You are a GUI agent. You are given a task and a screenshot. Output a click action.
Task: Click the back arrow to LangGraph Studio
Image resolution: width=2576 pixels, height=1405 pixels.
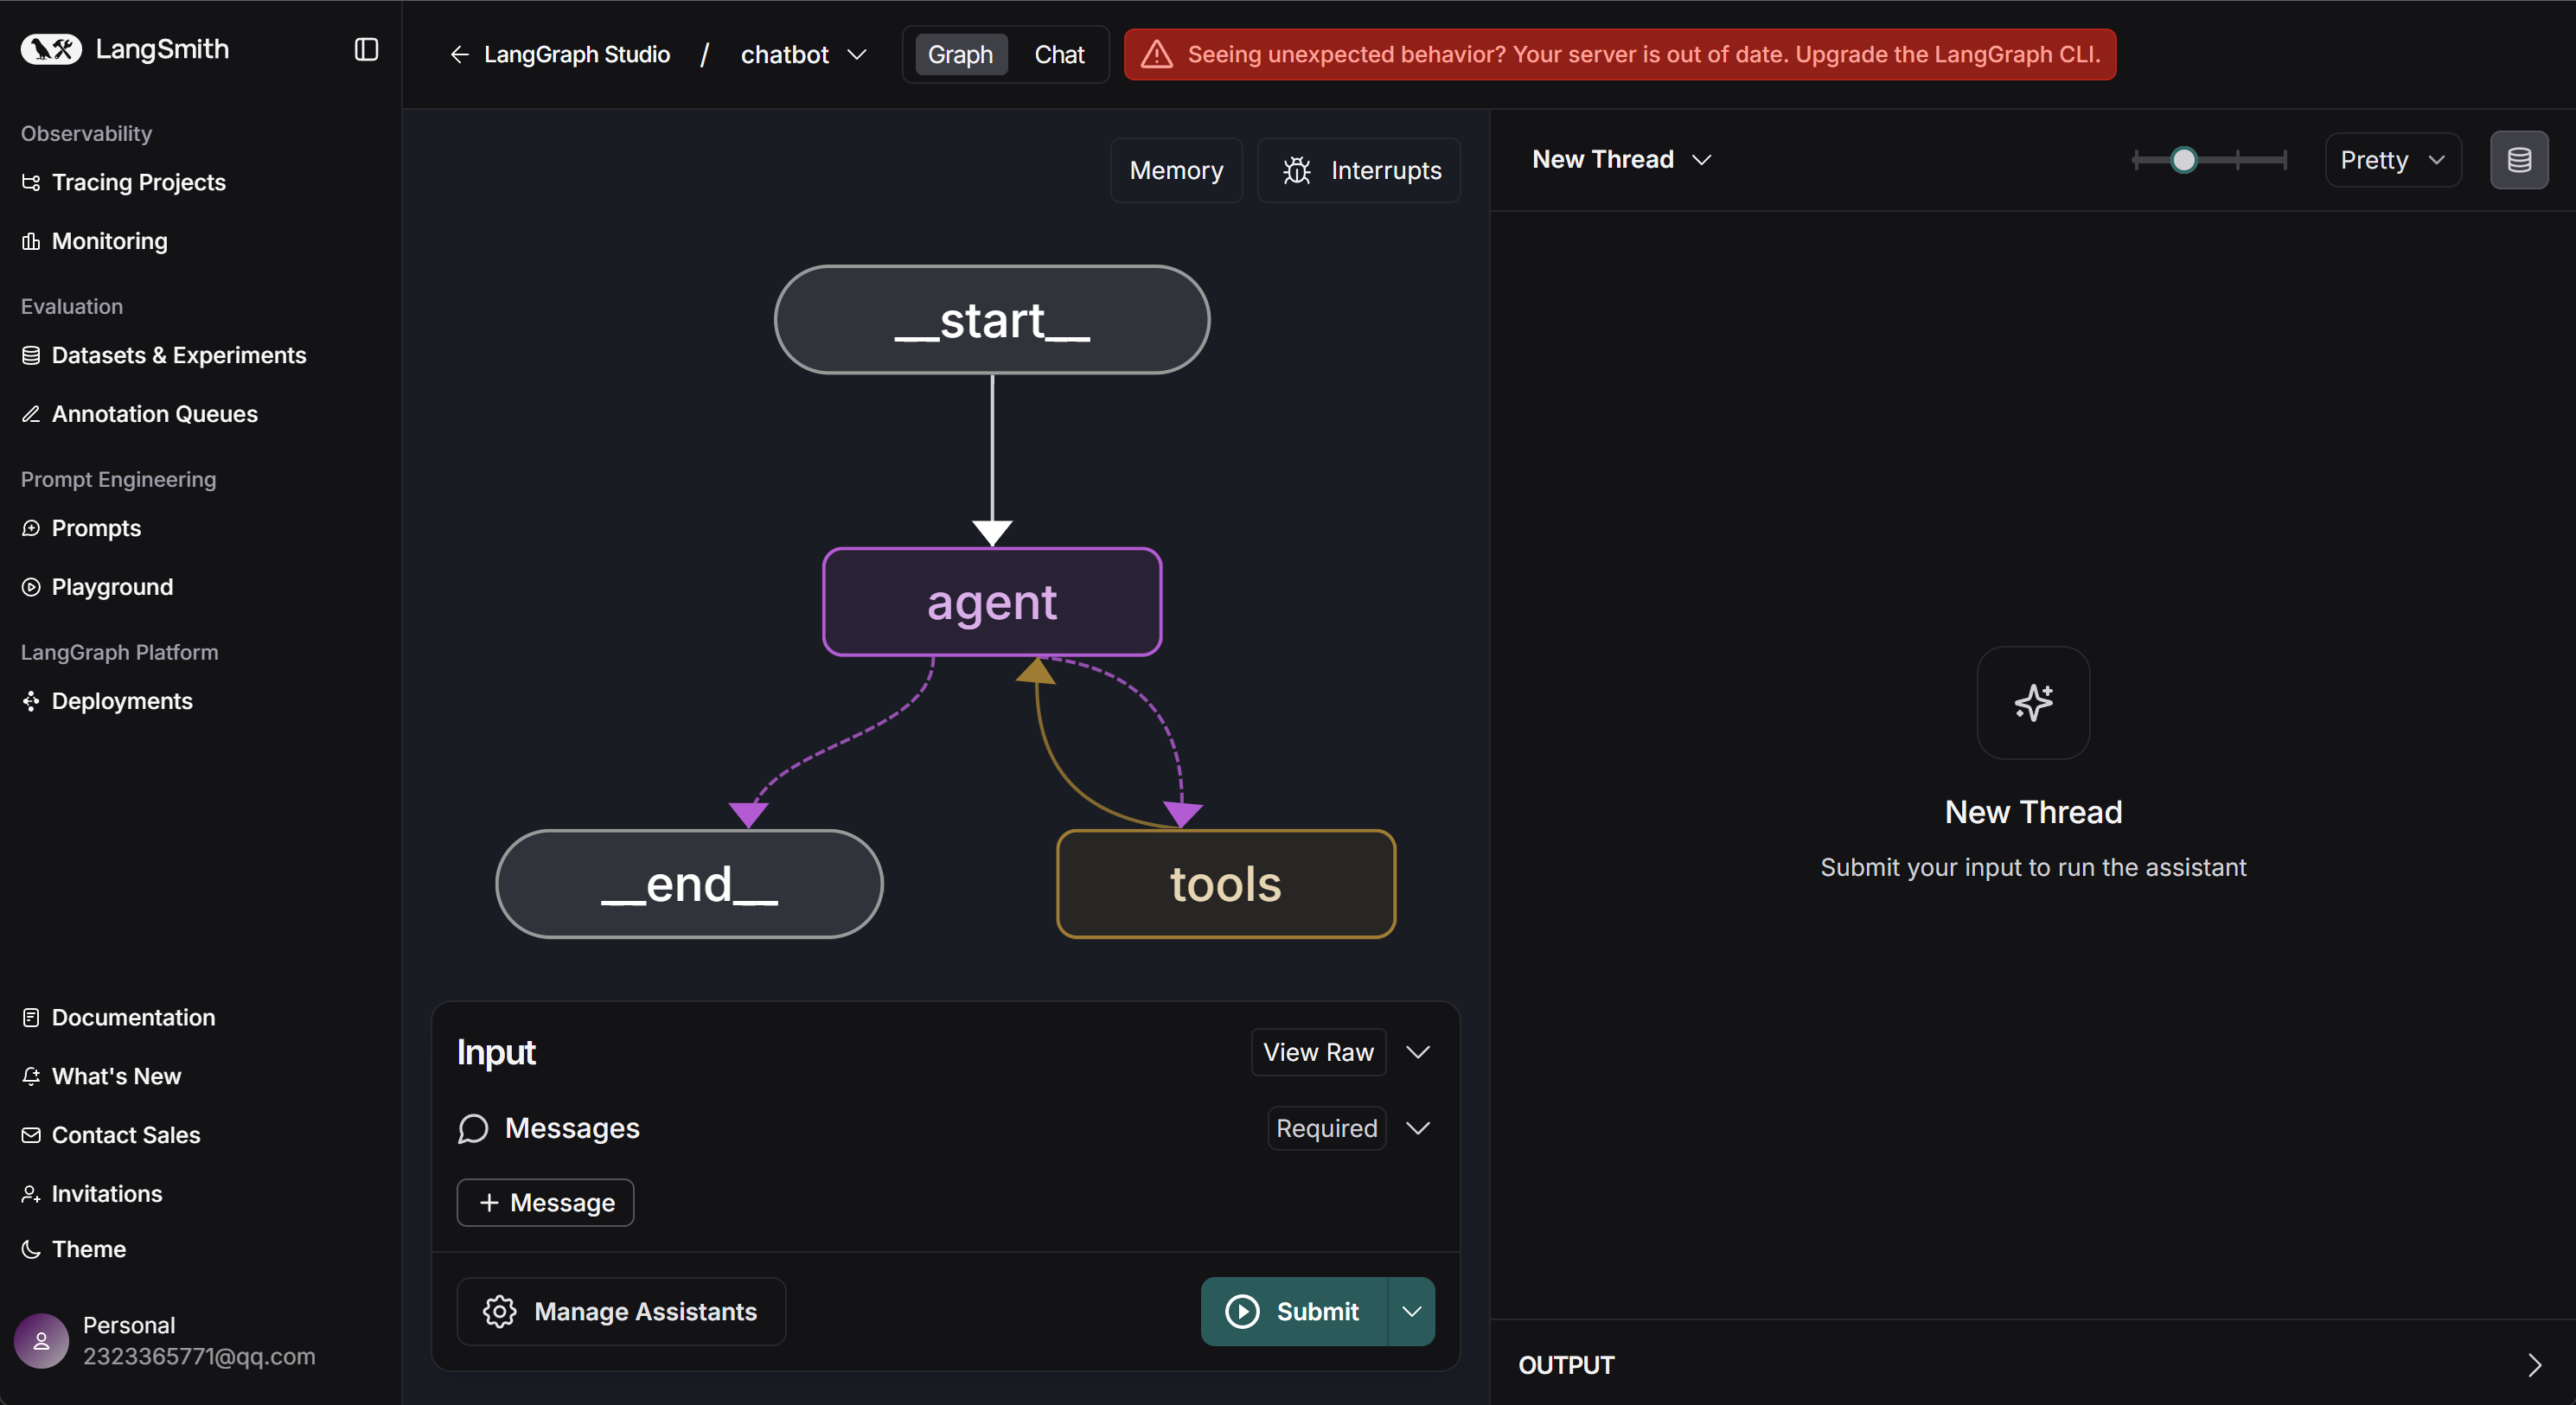[460, 54]
